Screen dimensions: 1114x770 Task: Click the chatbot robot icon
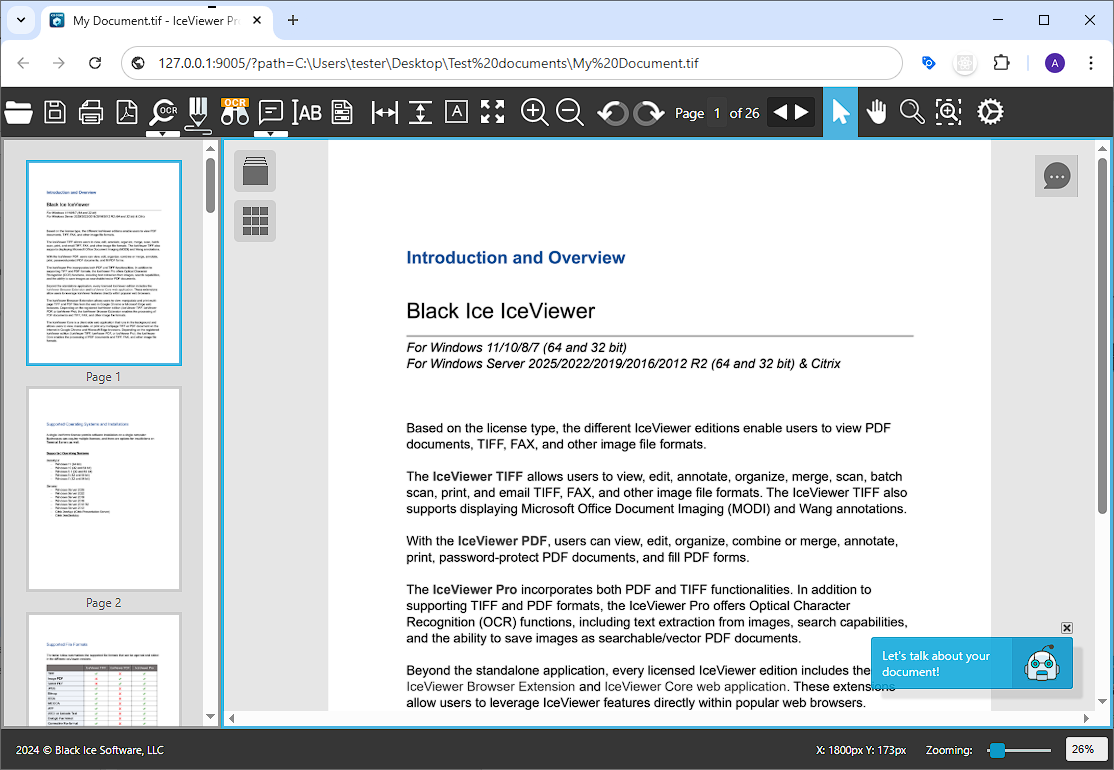(1042, 663)
